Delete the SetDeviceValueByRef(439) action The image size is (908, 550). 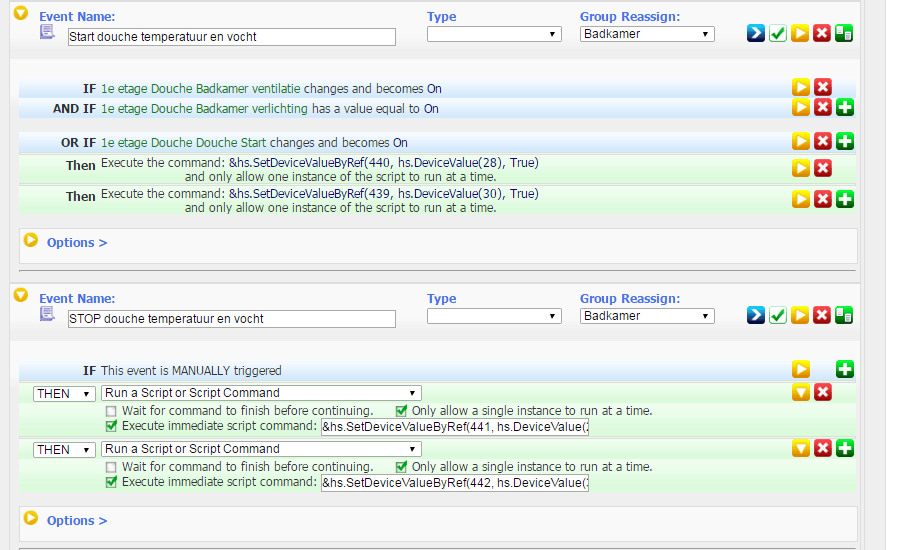(823, 199)
